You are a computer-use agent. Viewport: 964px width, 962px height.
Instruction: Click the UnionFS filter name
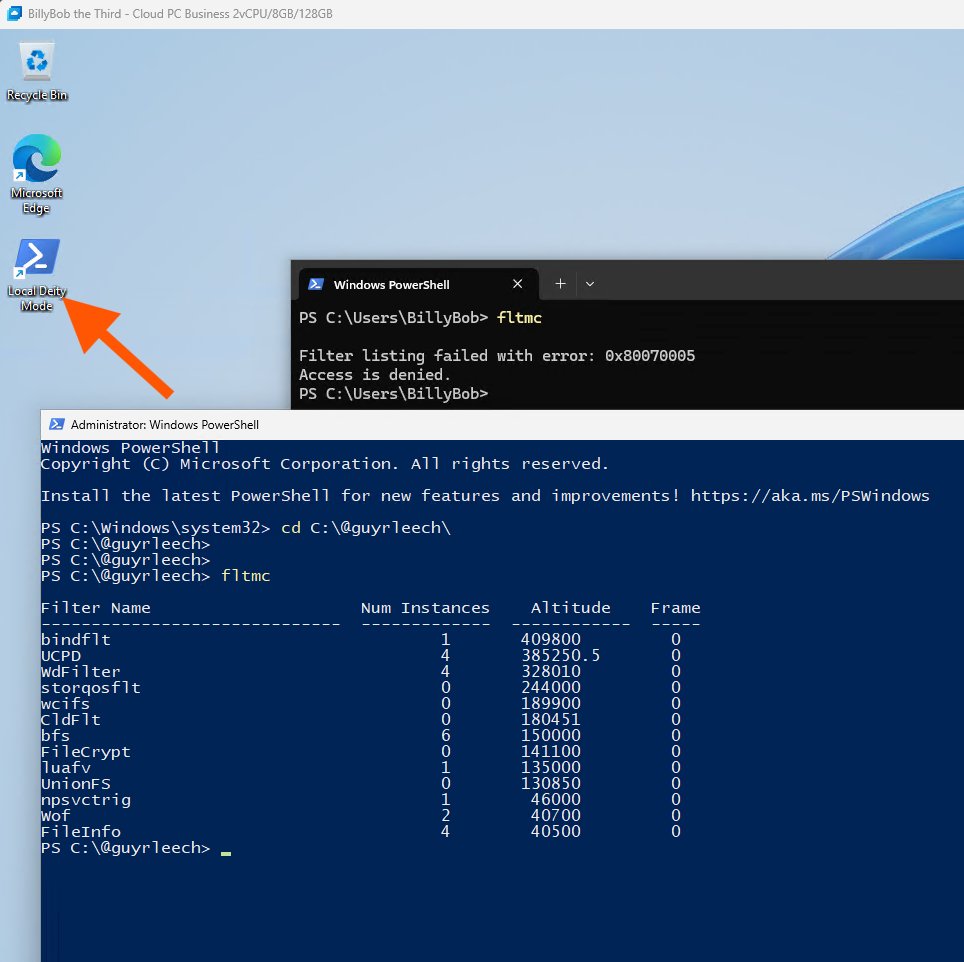click(76, 783)
